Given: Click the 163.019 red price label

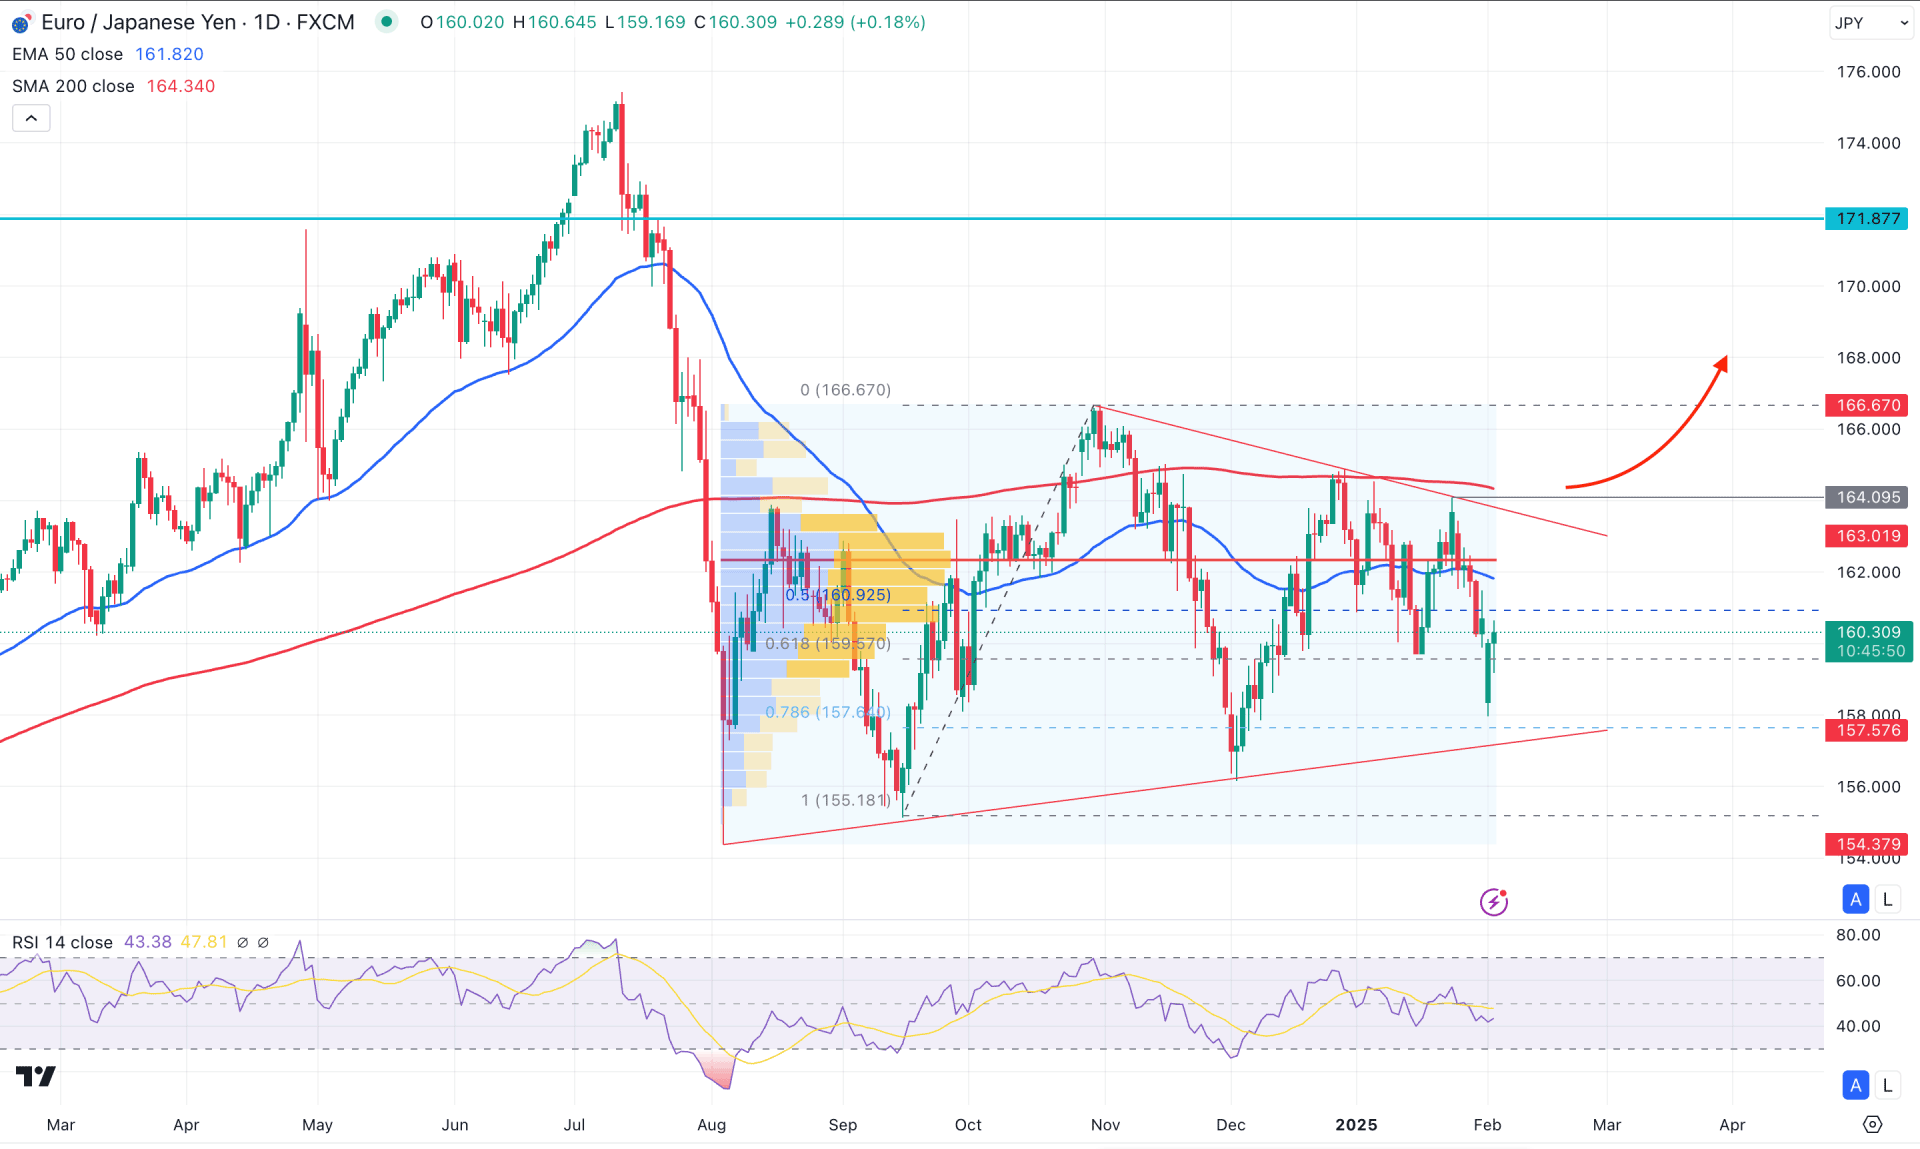Looking at the screenshot, I should pyautogui.click(x=1867, y=536).
